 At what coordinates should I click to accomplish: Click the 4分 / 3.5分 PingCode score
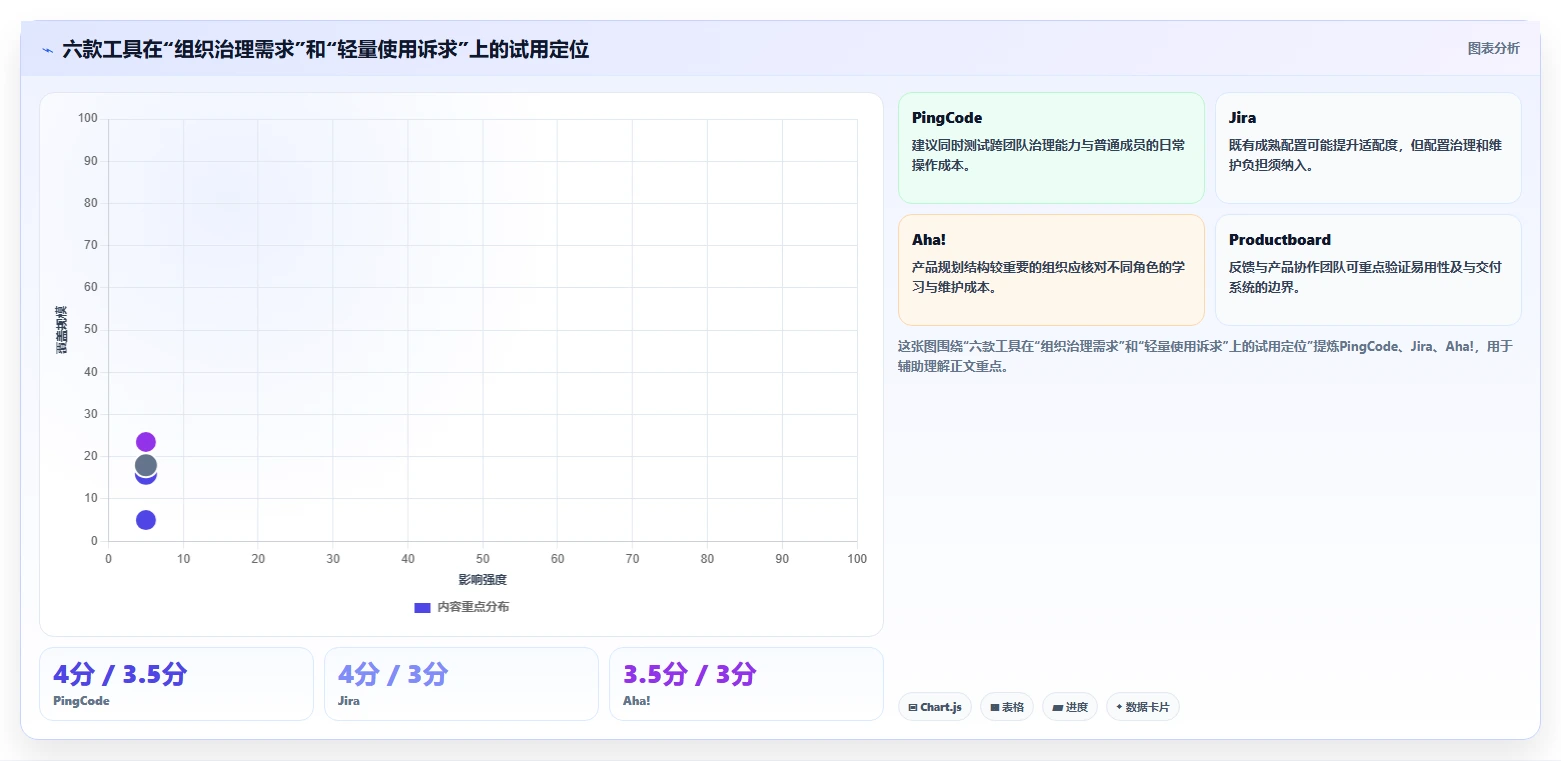pyautogui.click(x=120, y=674)
